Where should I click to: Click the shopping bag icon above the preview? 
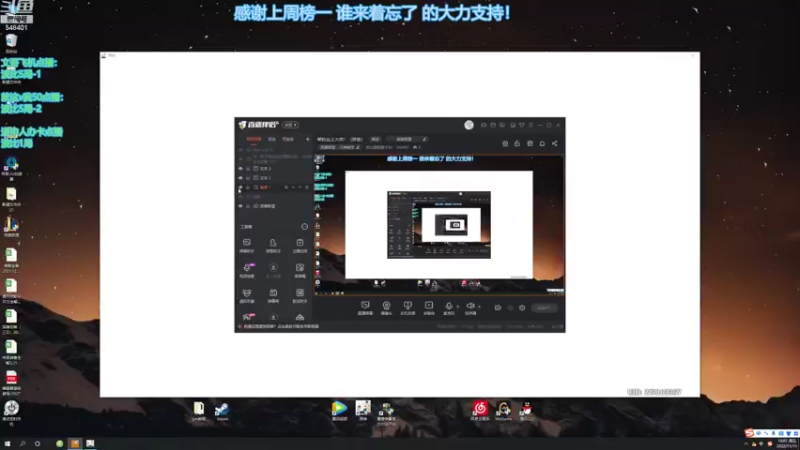click(x=517, y=143)
